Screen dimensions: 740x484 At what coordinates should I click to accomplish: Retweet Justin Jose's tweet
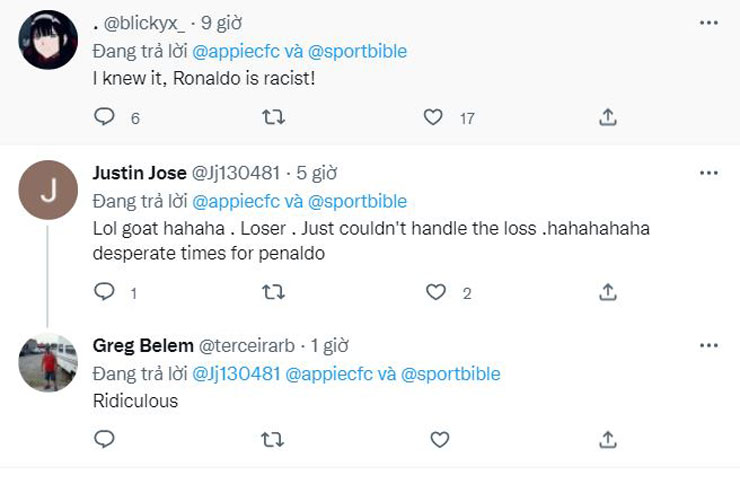click(x=272, y=292)
